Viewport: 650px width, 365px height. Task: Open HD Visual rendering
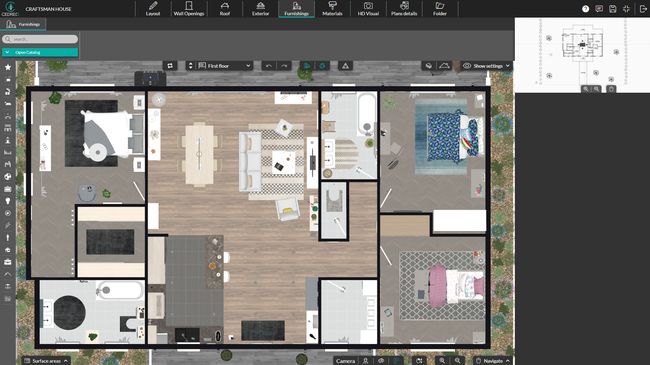(368, 9)
